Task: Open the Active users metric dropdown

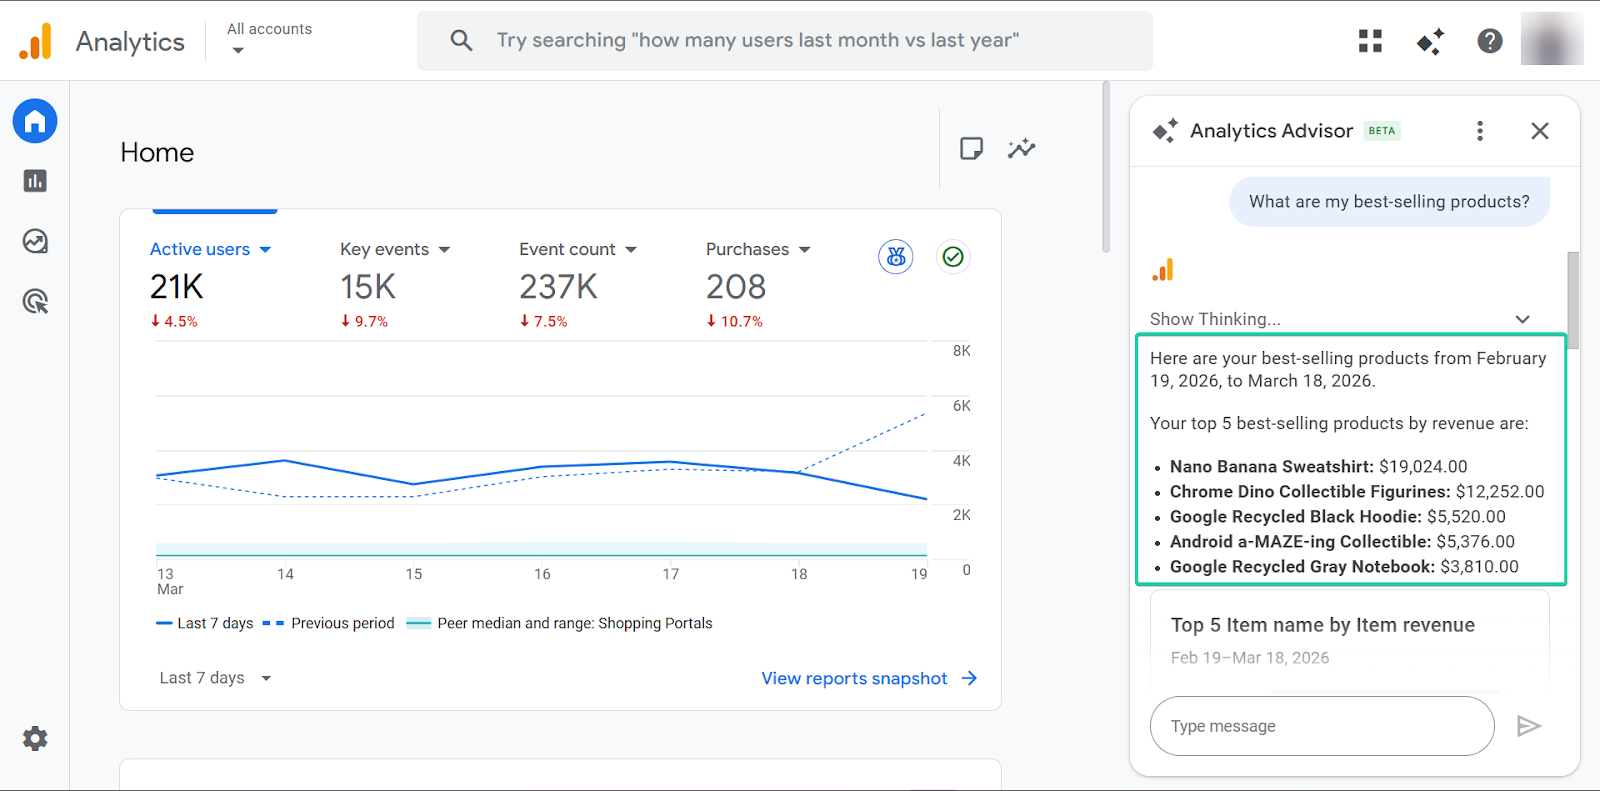Action: pyautogui.click(x=210, y=249)
